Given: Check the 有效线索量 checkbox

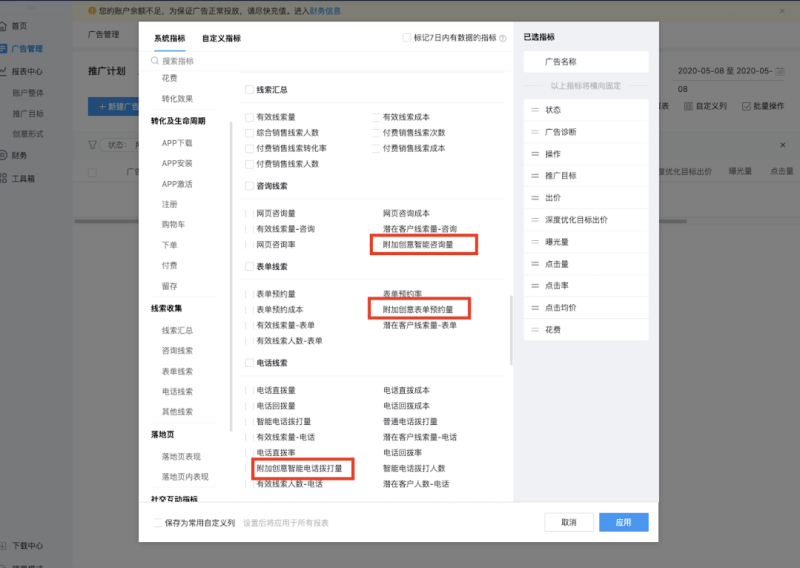Looking at the screenshot, I should click(x=249, y=117).
